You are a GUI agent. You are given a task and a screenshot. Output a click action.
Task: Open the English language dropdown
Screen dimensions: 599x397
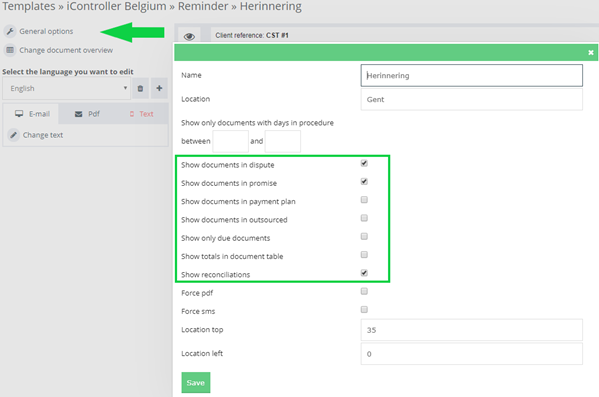coord(66,88)
